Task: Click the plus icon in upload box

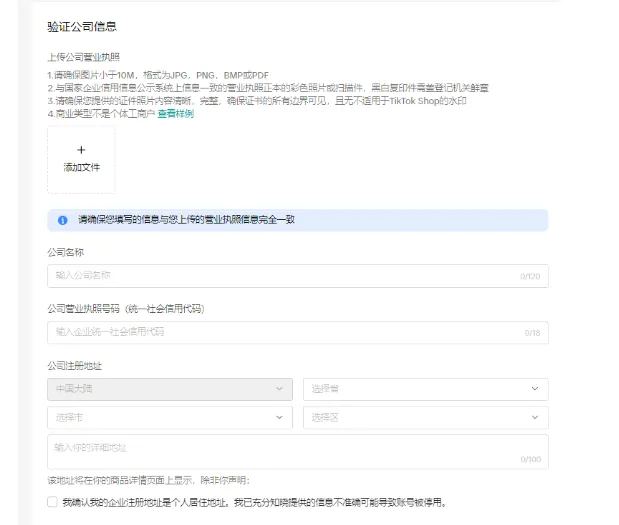Action: point(81,150)
